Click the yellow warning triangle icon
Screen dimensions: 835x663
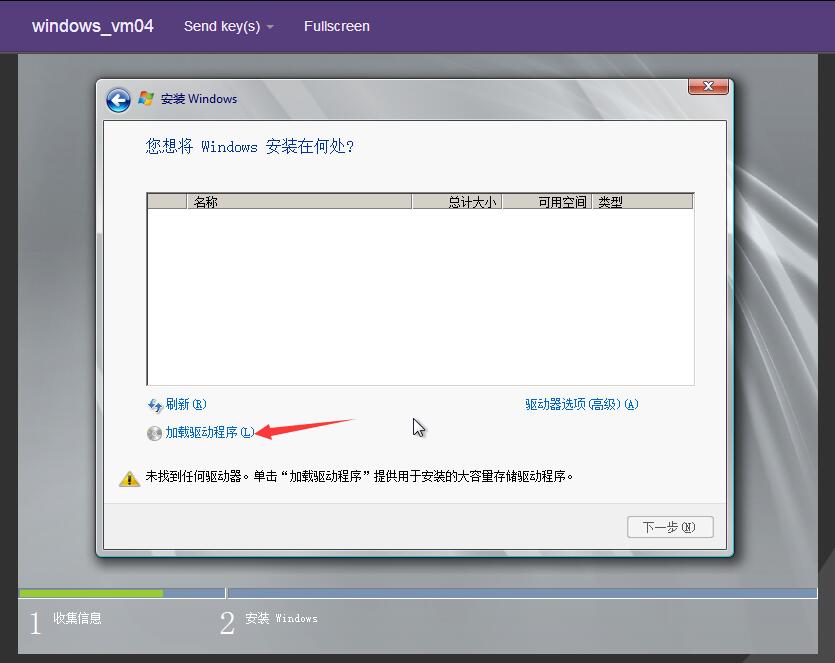click(129, 478)
